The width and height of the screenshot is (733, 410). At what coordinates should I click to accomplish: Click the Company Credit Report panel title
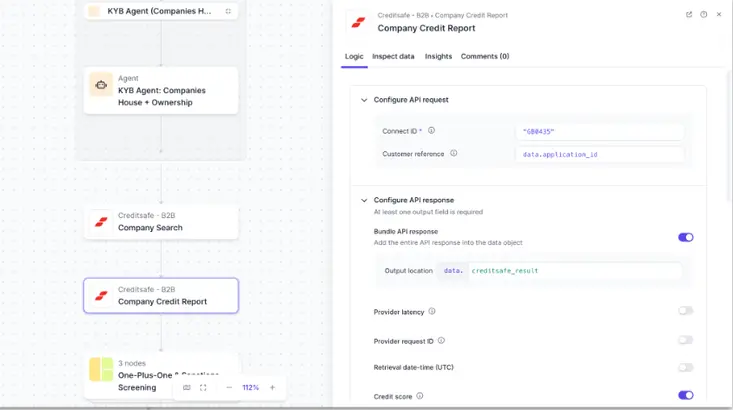pyautogui.click(x=426, y=28)
